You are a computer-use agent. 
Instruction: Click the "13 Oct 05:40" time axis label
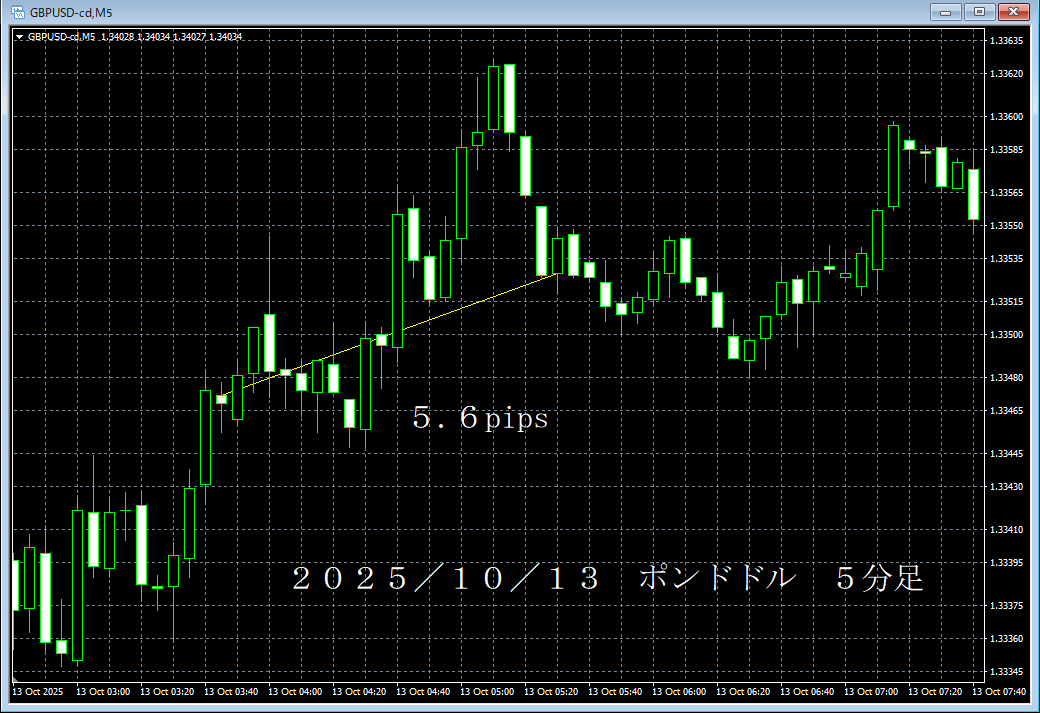(x=615, y=692)
